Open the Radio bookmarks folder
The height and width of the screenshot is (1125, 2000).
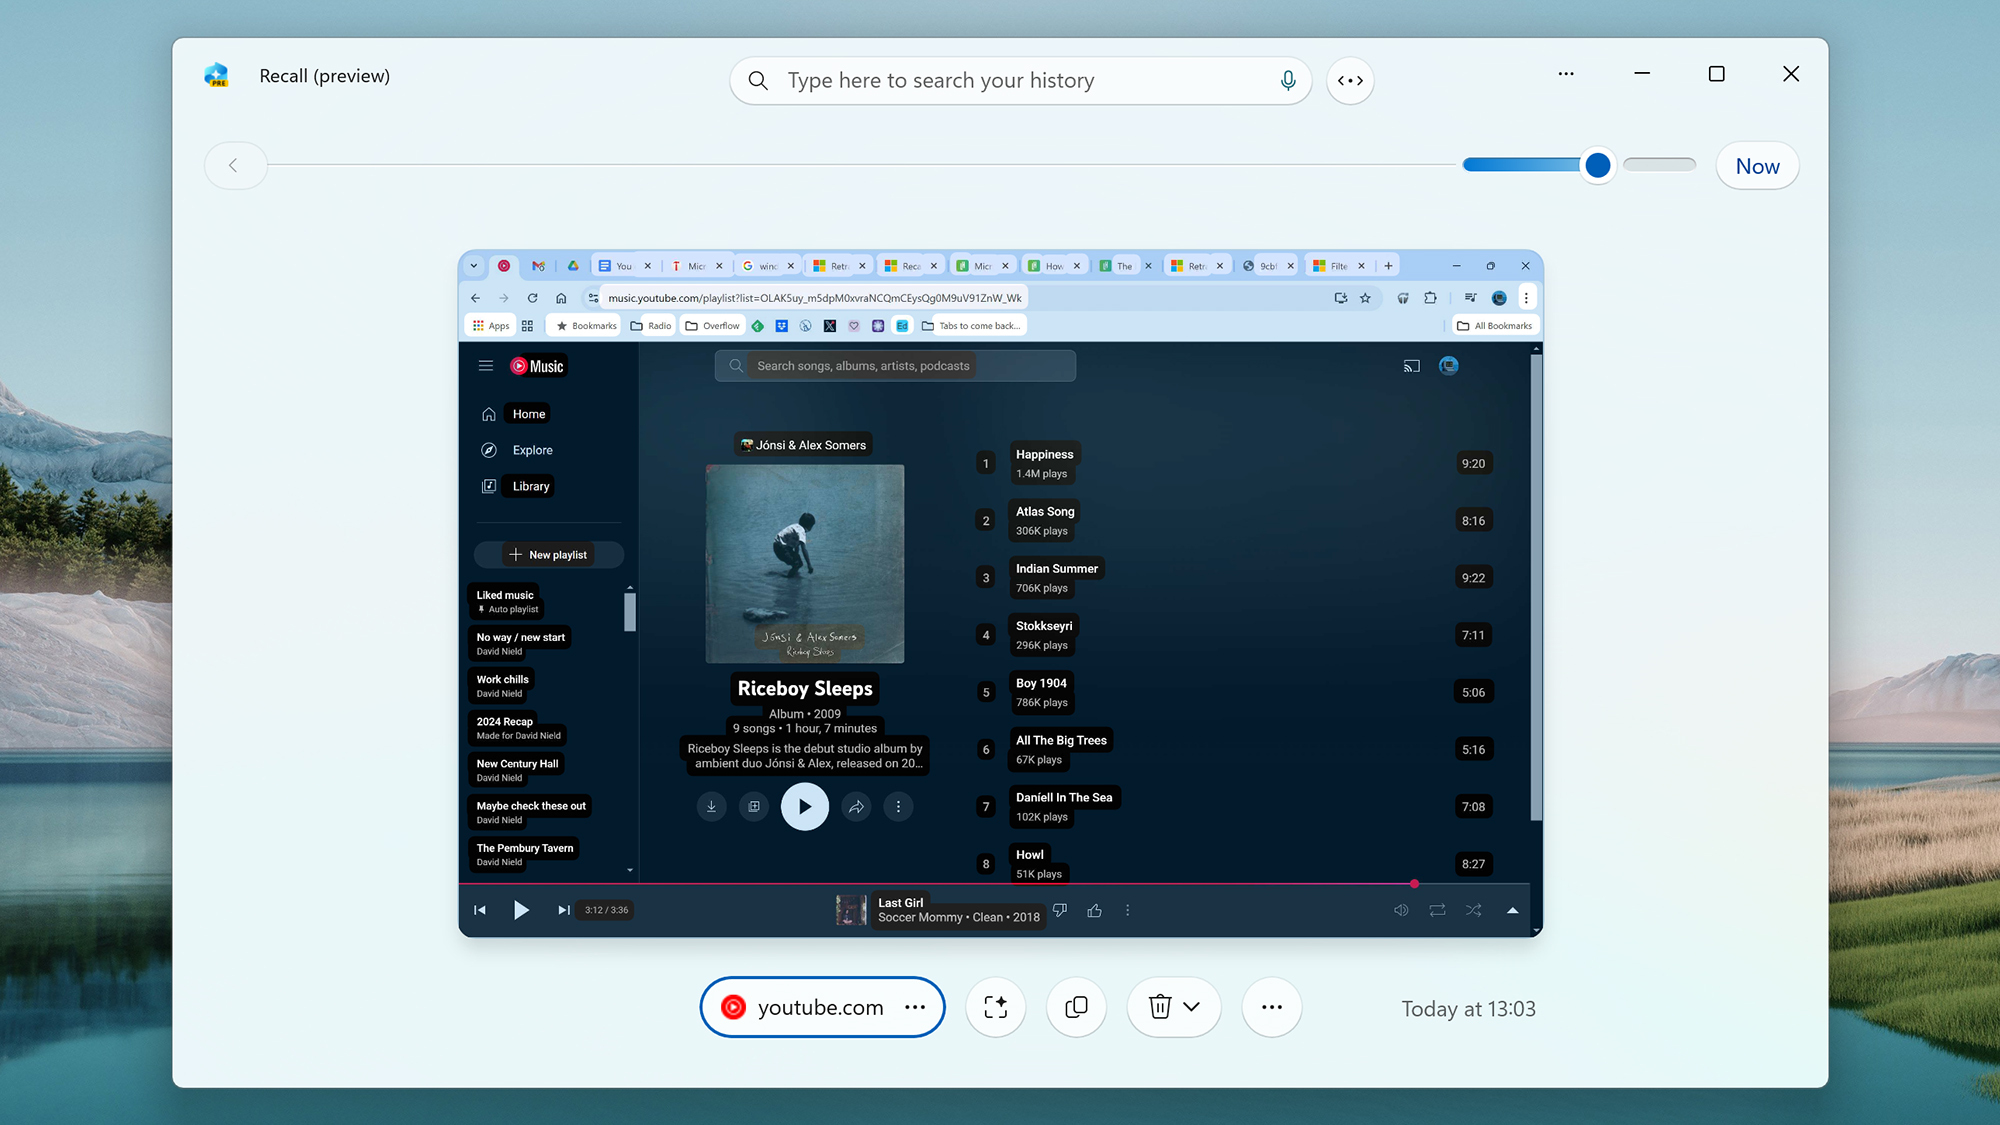651,326
